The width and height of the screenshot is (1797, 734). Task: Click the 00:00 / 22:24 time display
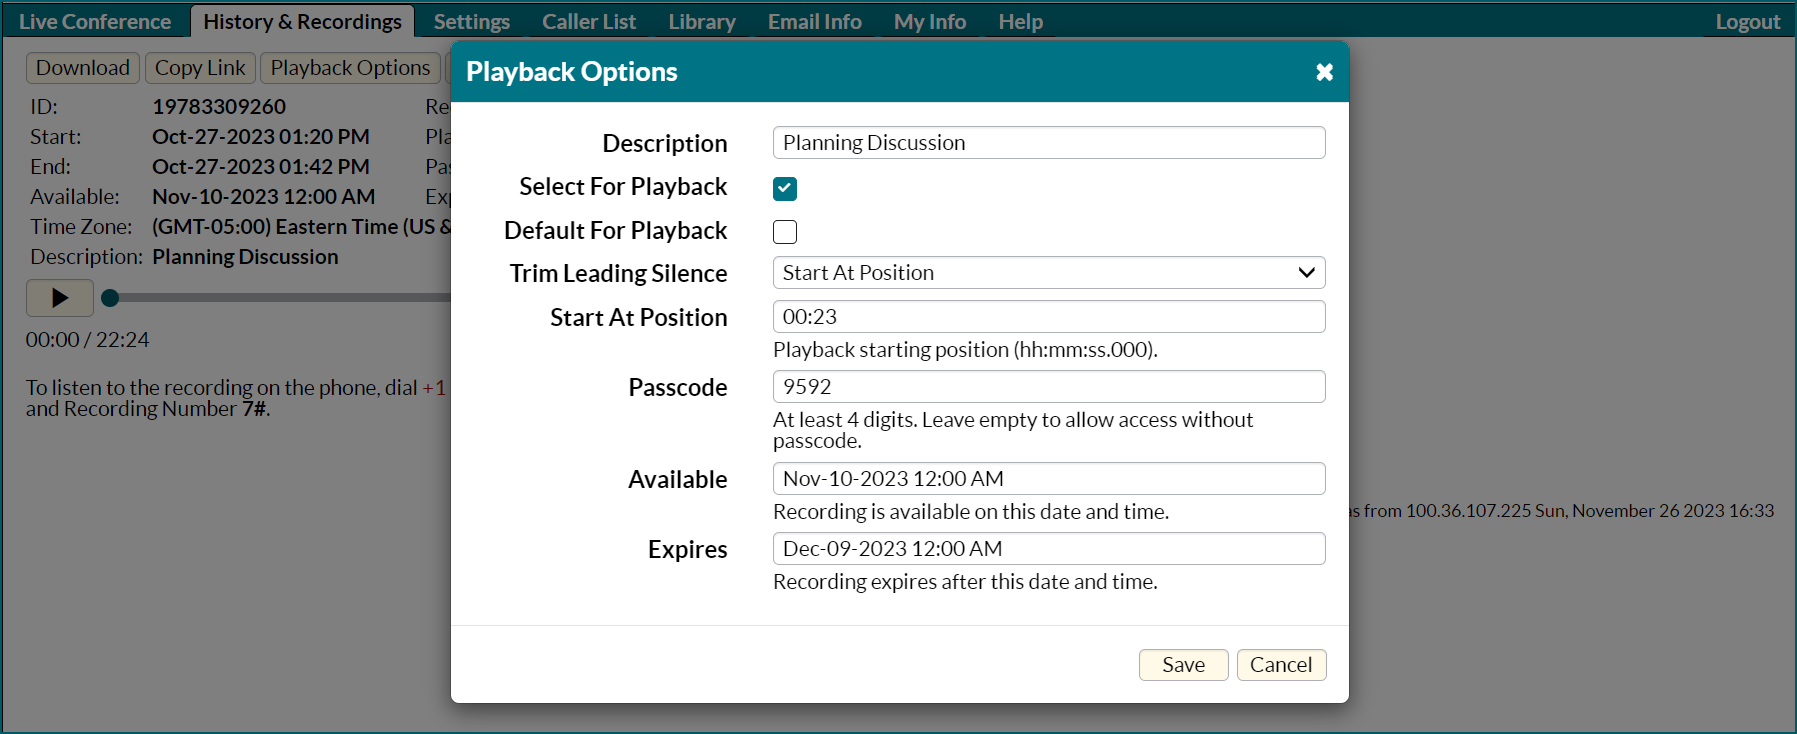pos(87,340)
